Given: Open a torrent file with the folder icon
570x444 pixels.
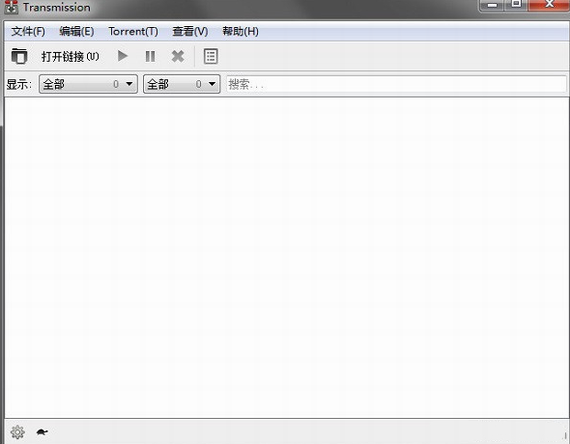Looking at the screenshot, I should [x=19, y=56].
